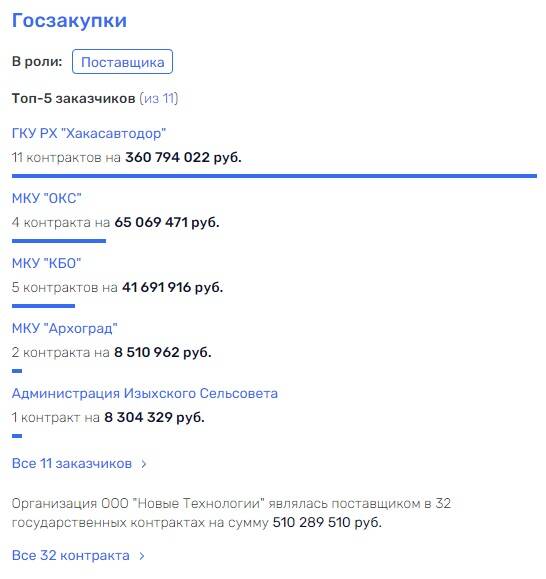Click the Хакасавтодор full-width amount bar

[x=274, y=176]
